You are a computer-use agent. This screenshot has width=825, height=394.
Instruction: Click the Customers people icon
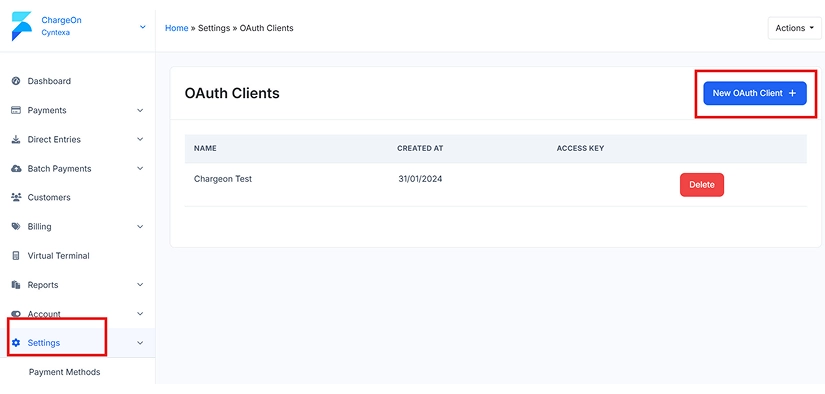coord(16,197)
